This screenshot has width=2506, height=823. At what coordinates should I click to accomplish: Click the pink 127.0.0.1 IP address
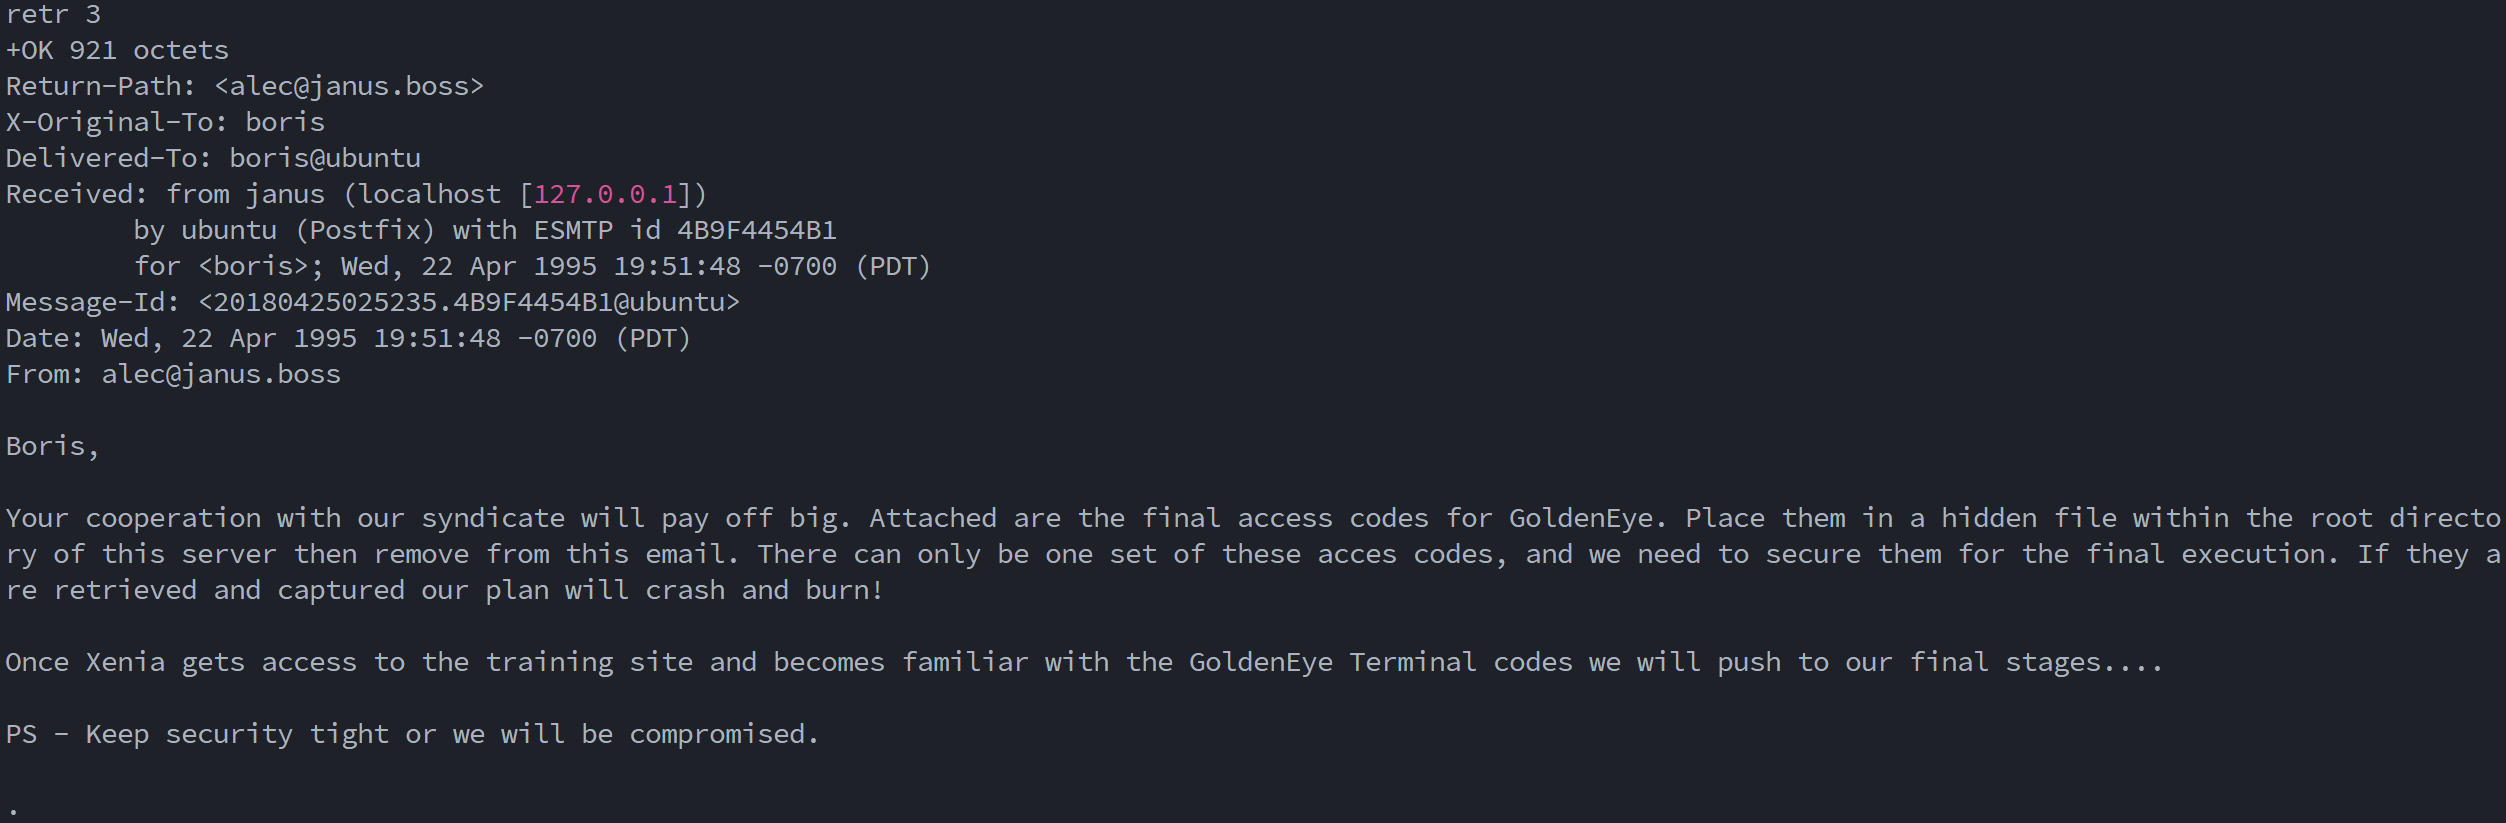(605, 194)
